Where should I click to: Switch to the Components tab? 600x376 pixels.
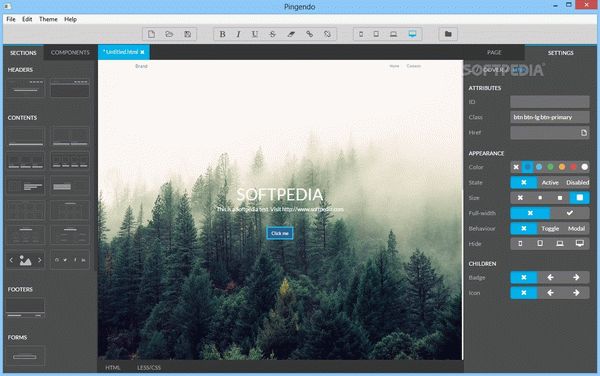tap(70, 52)
